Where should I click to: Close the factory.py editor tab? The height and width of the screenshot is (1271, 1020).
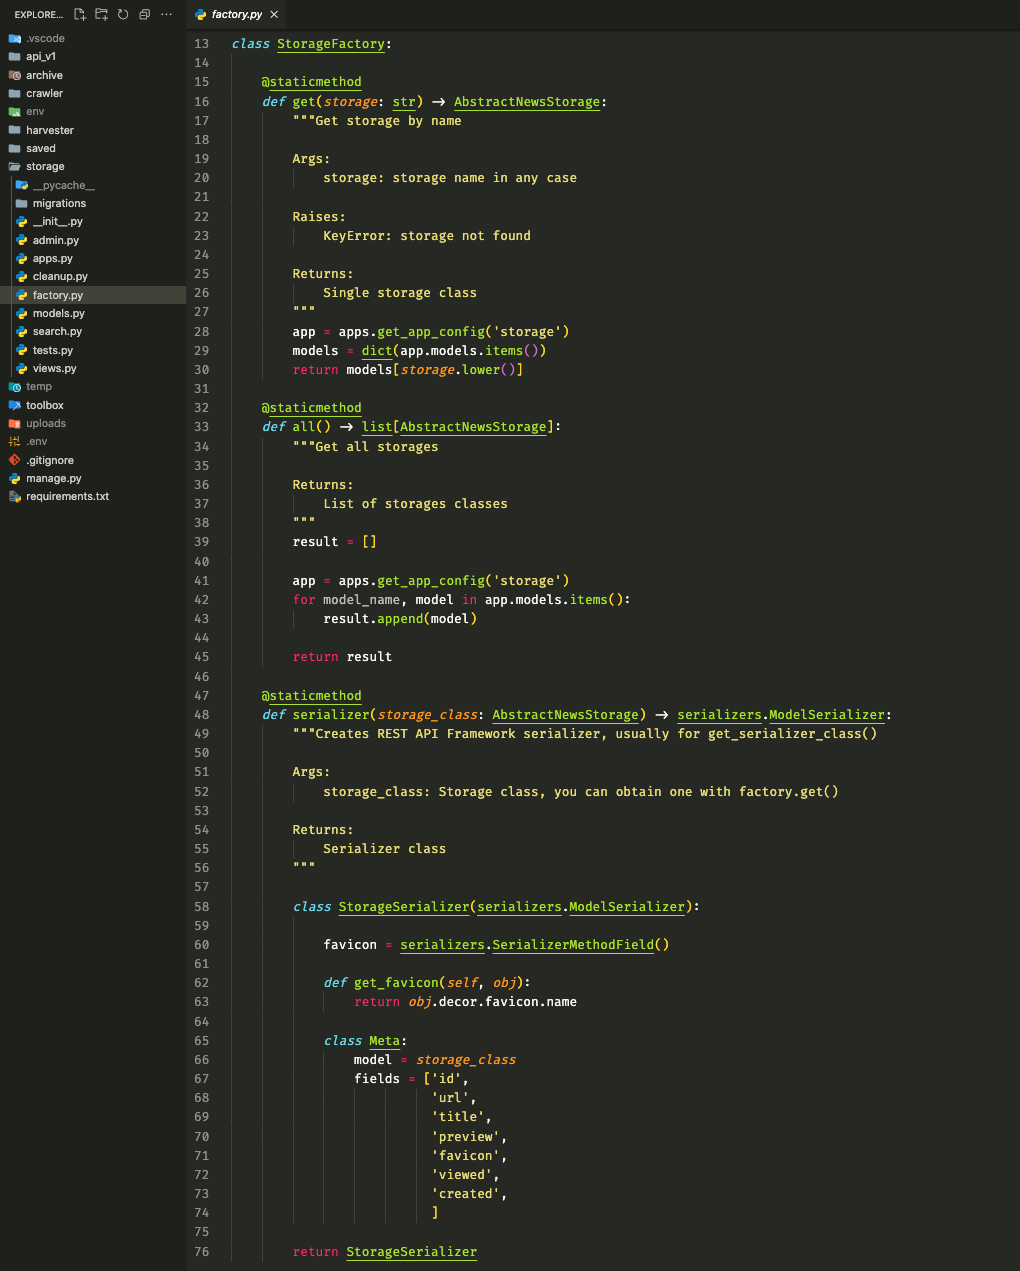pyautogui.click(x=274, y=15)
